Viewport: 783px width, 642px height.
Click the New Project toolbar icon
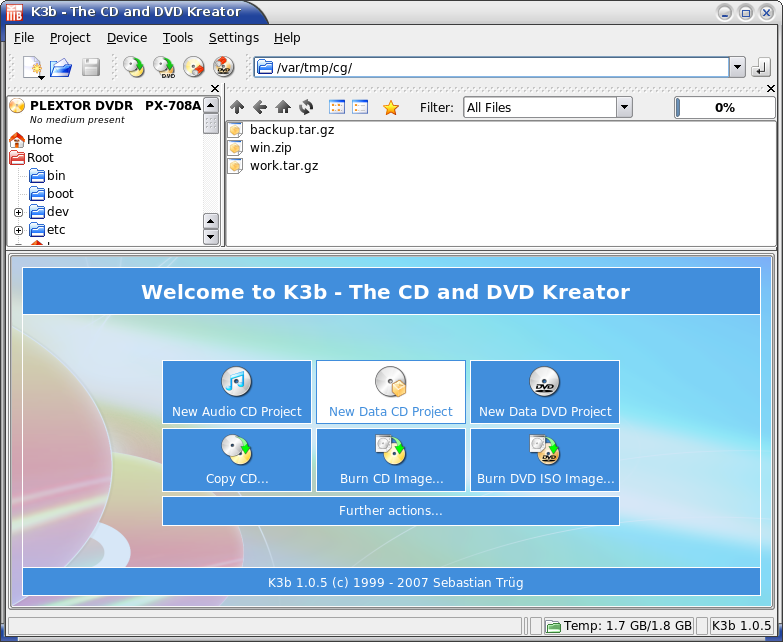pyautogui.click(x=33, y=67)
